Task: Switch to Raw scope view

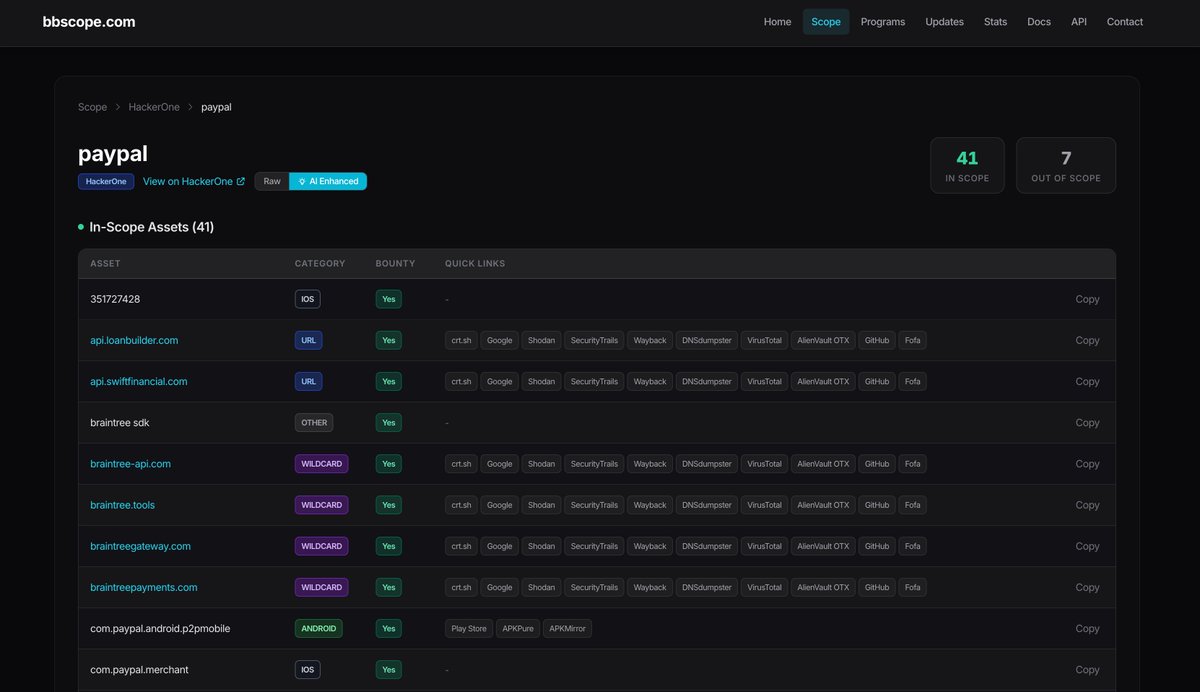Action: pos(272,181)
